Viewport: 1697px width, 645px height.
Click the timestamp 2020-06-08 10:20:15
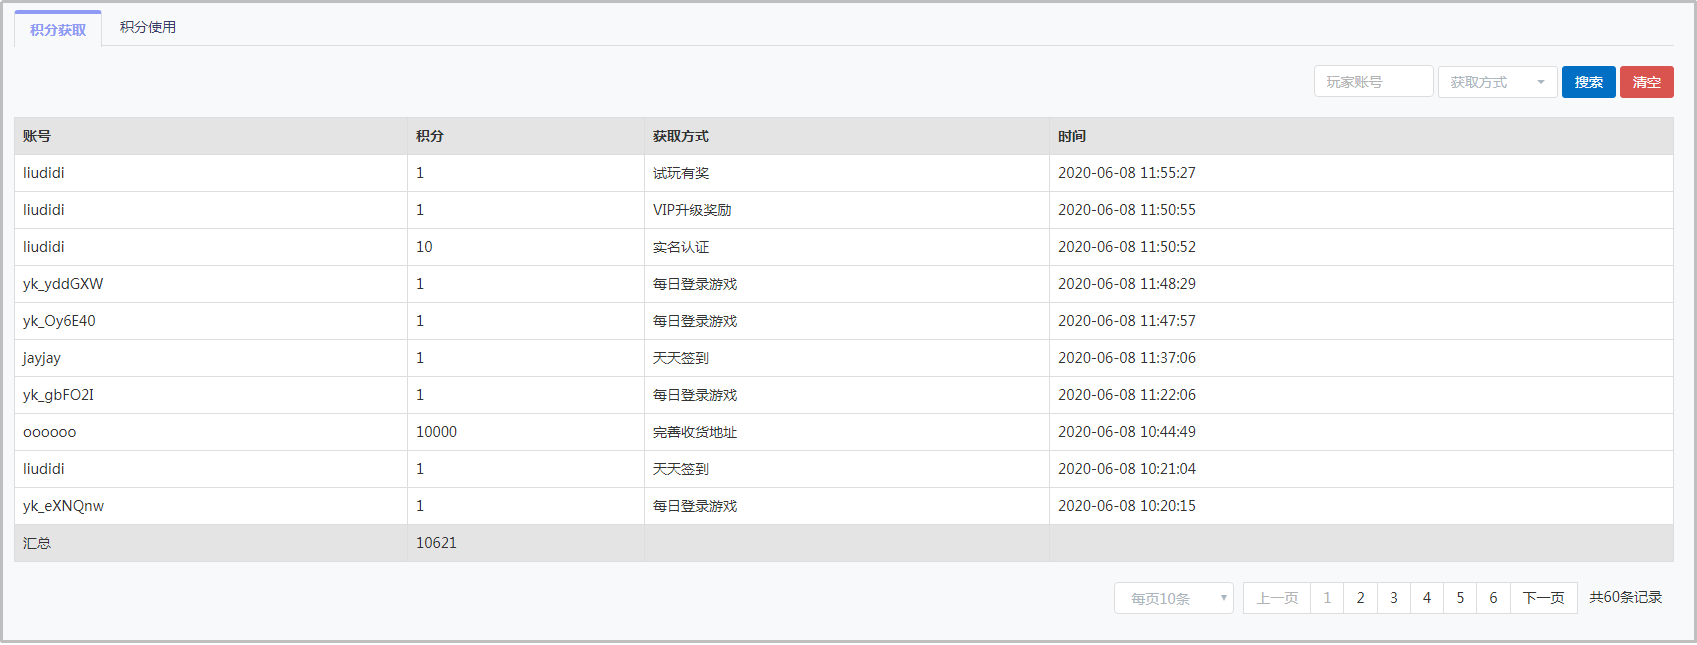(1127, 506)
